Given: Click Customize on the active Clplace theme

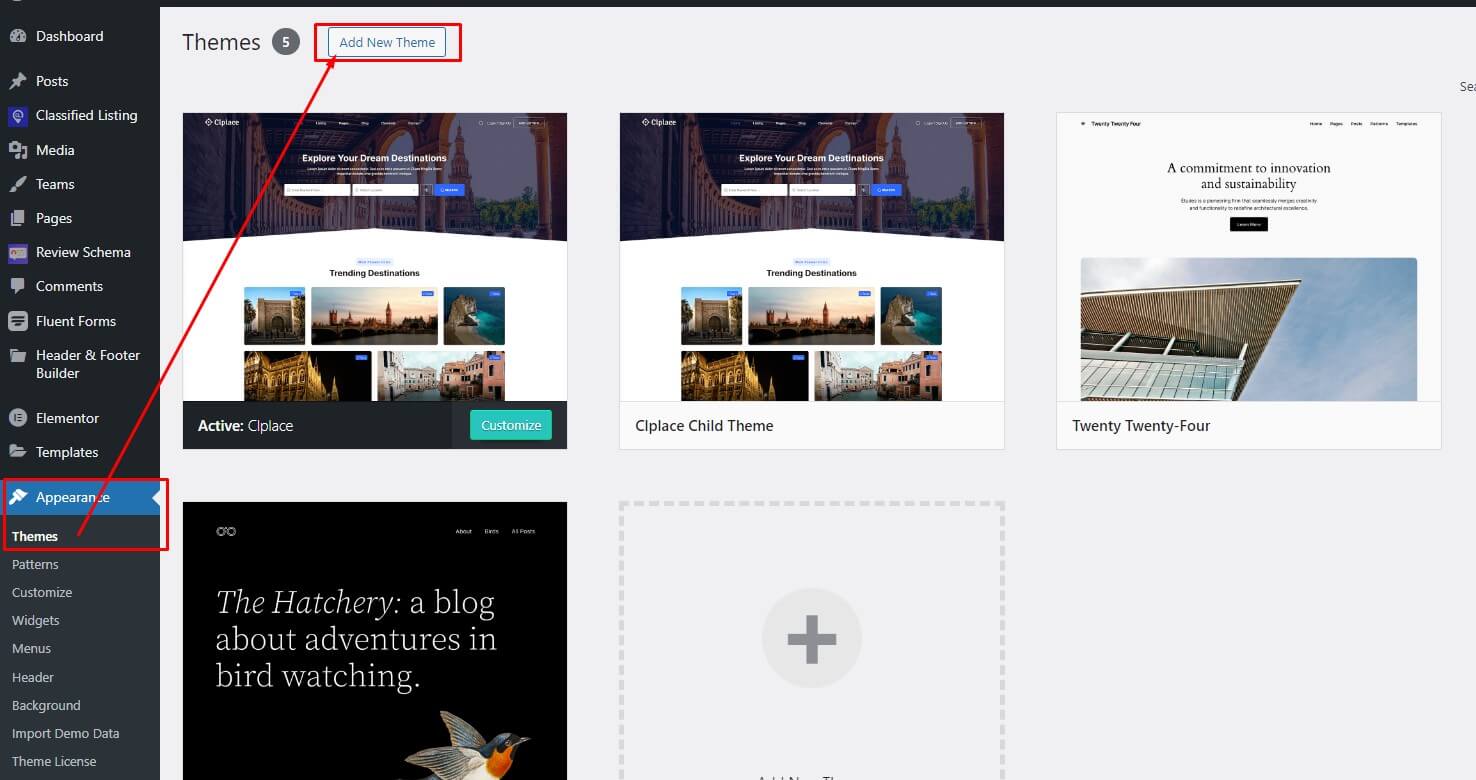Looking at the screenshot, I should point(511,425).
